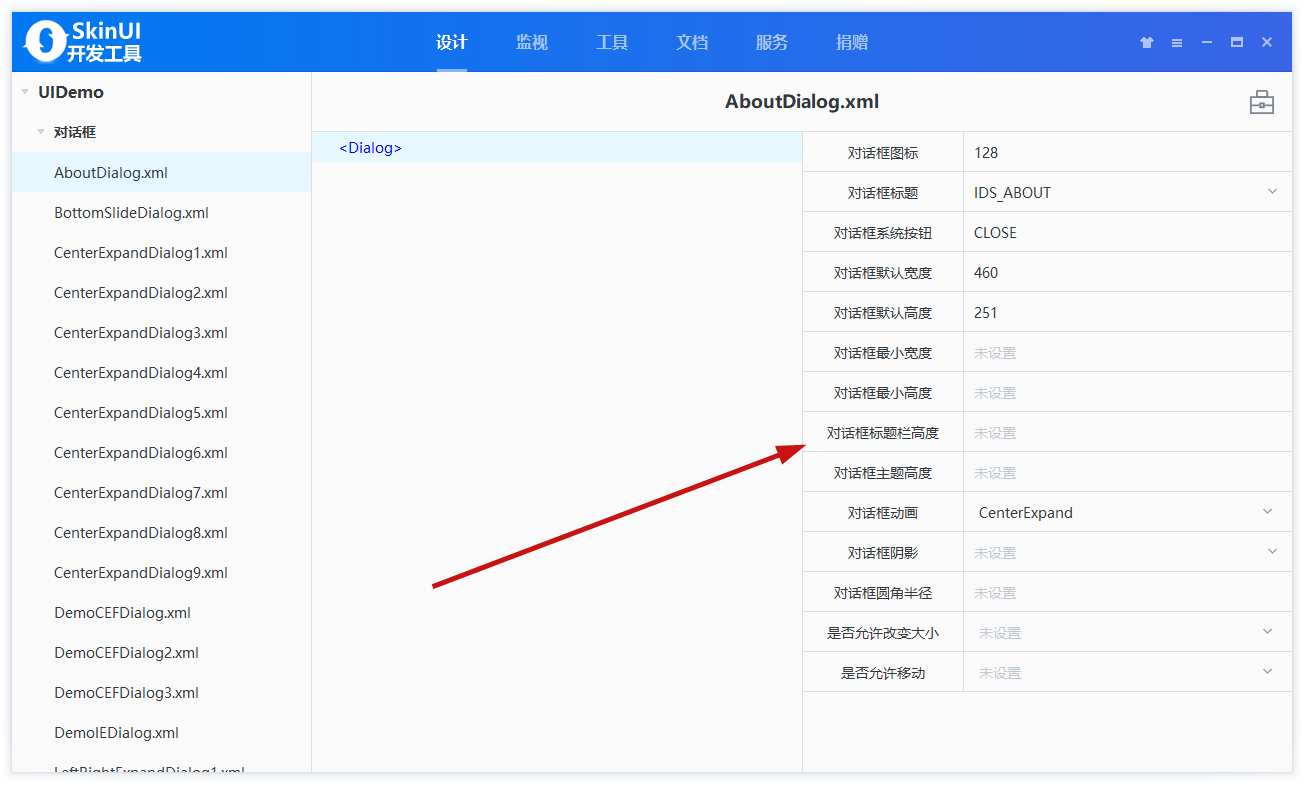The height and width of the screenshot is (785, 1305).
Task: Expand the 对话框阴影 dropdown
Action: 1272,551
